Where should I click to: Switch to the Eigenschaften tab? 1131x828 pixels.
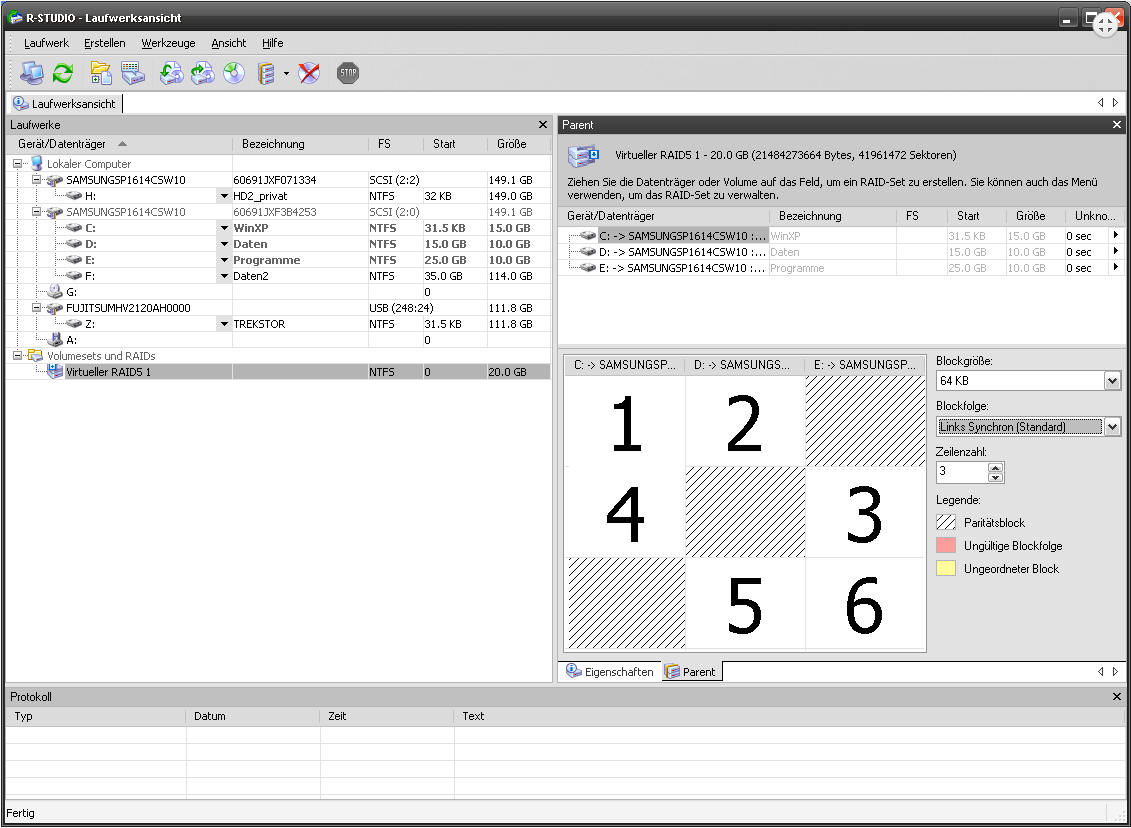tap(610, 672)
